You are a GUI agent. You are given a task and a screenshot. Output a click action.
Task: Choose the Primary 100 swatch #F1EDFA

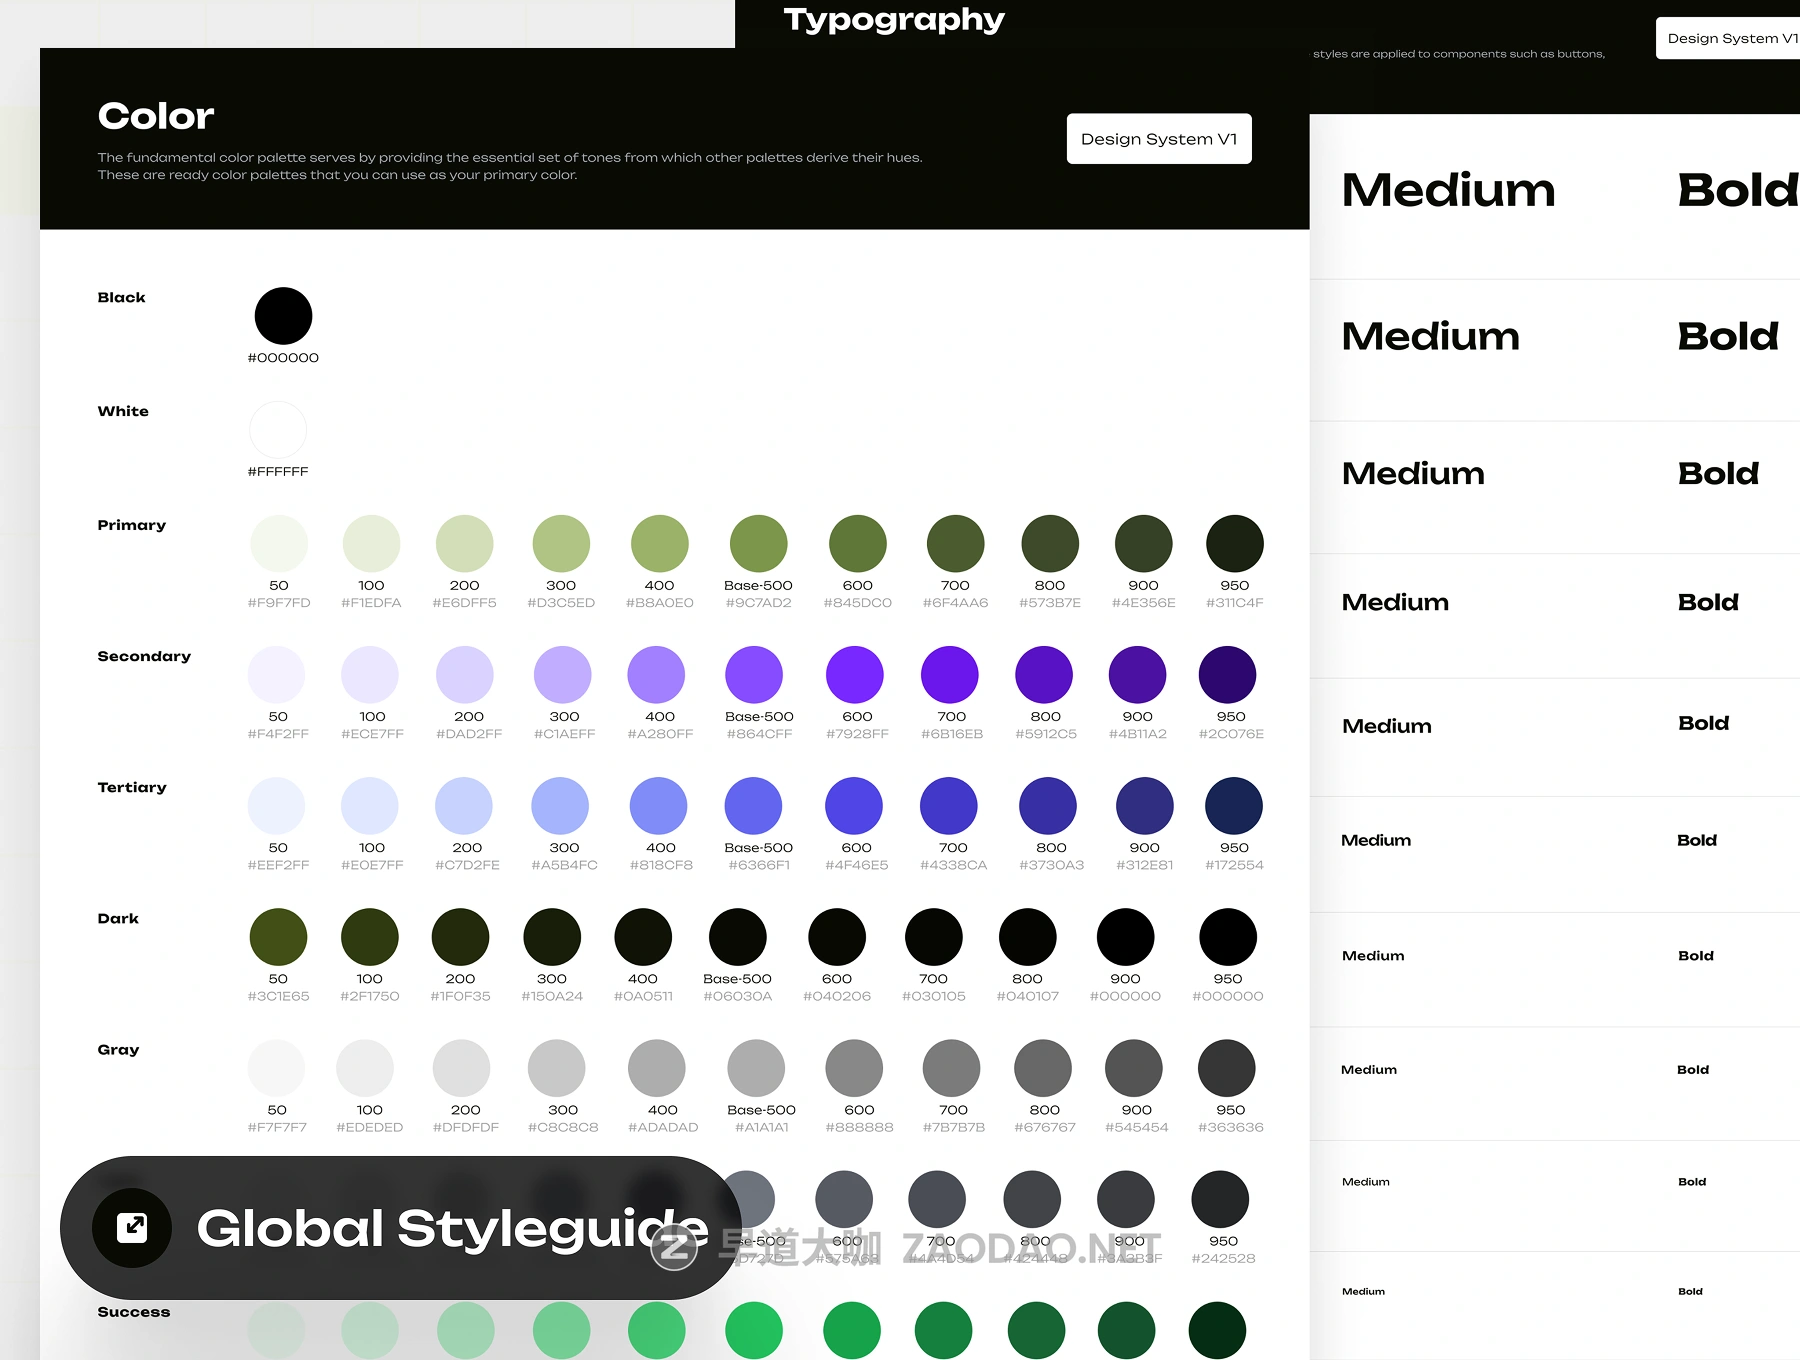(371, 544)
